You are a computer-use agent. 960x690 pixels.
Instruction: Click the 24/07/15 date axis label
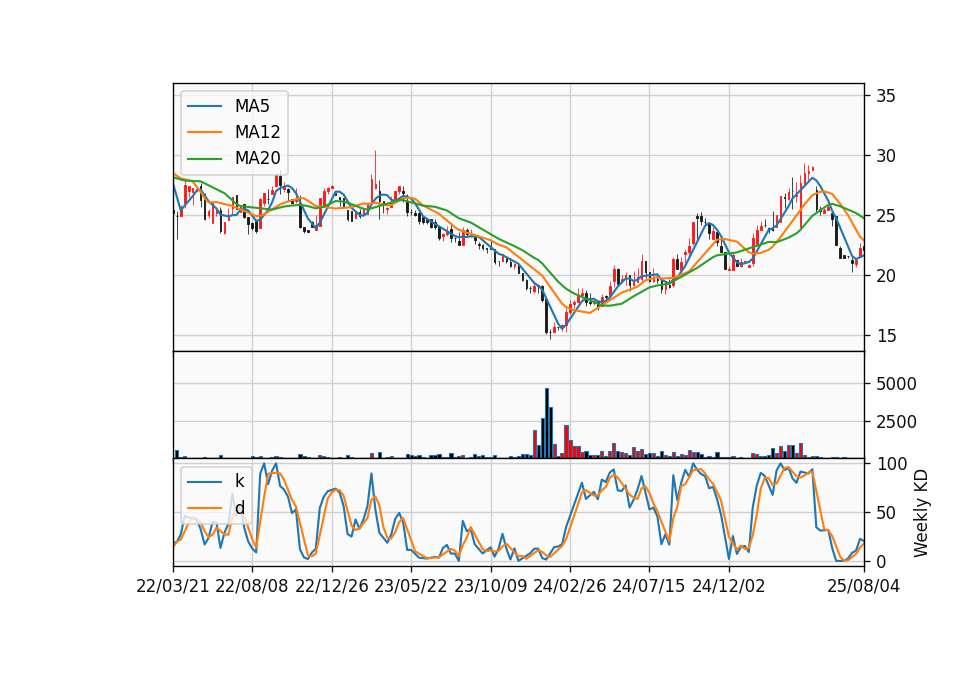click(x=649, y=586)
